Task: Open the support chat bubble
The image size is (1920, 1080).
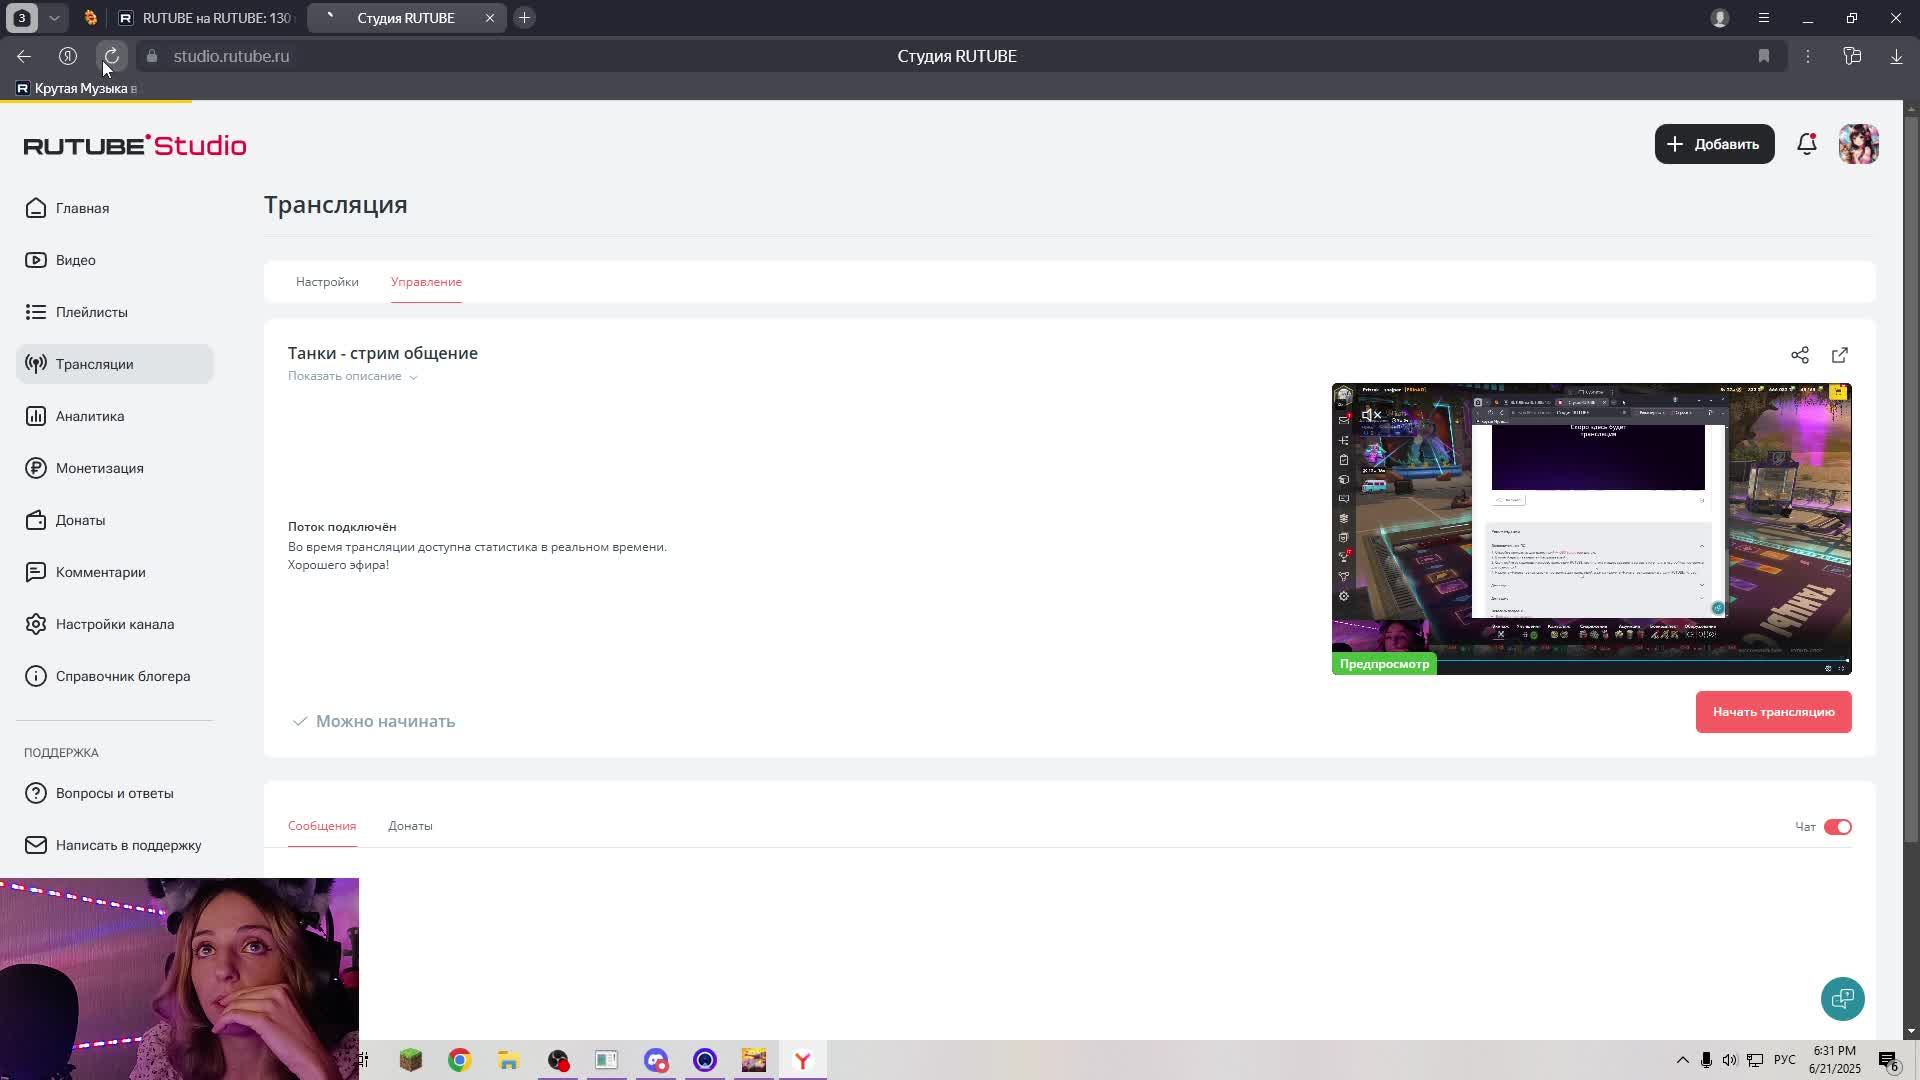Action: (1842, 998)
